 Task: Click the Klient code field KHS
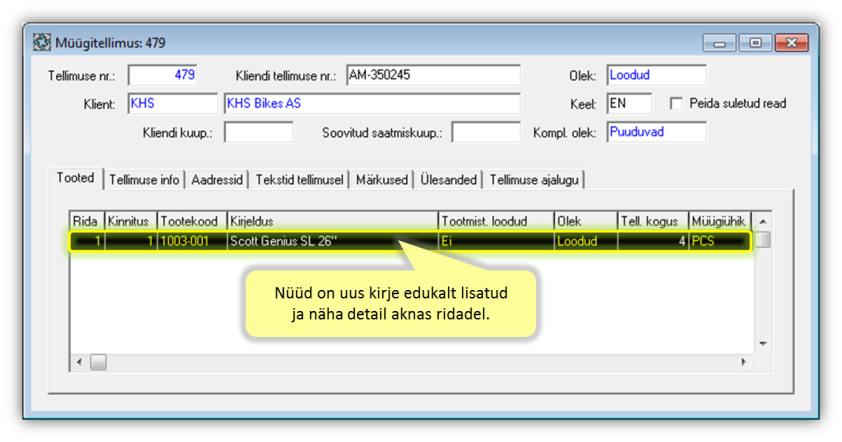click(x=172, y=104)
